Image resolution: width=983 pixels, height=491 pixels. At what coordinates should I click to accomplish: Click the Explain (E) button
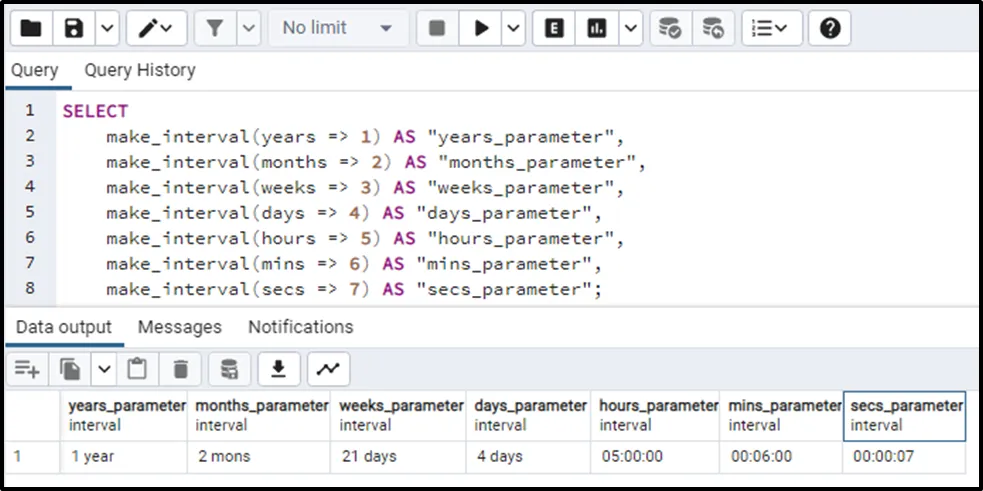(553, 29)
